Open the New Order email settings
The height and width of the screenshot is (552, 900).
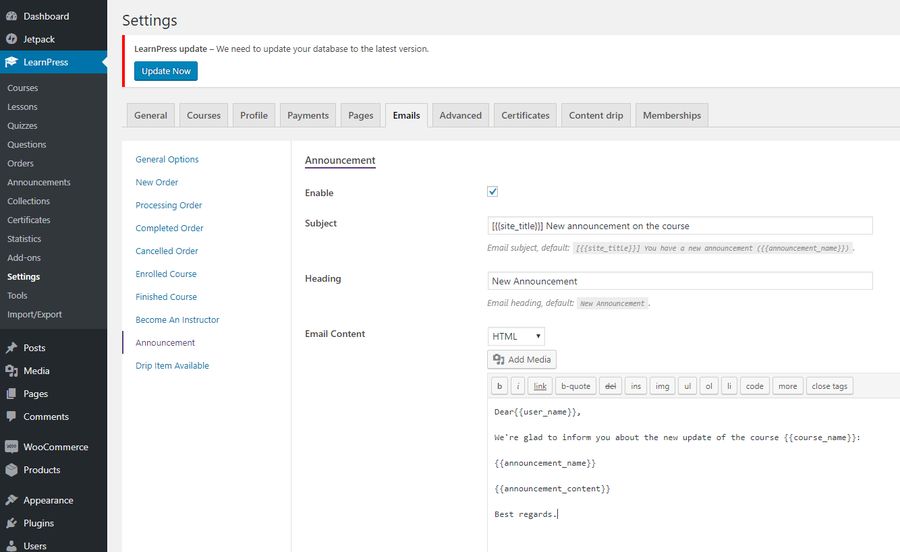(157, 182)
